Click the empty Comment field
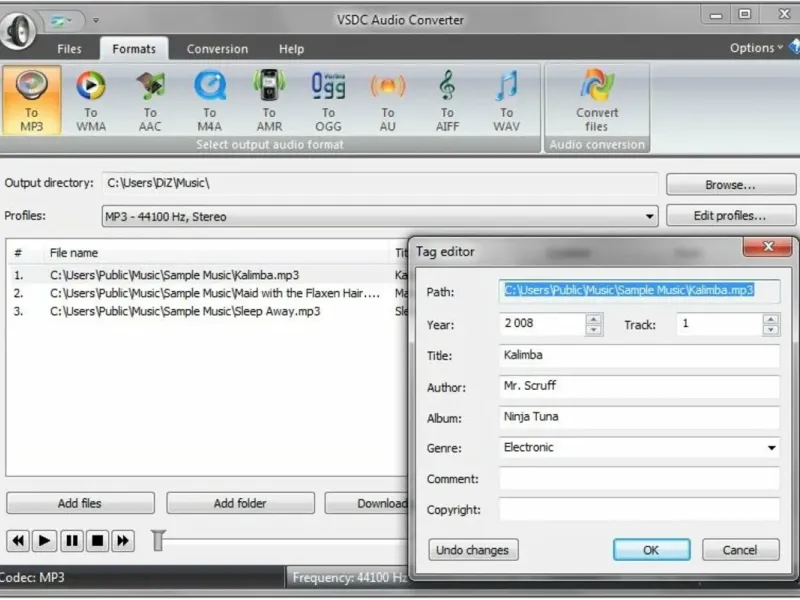 639,479
